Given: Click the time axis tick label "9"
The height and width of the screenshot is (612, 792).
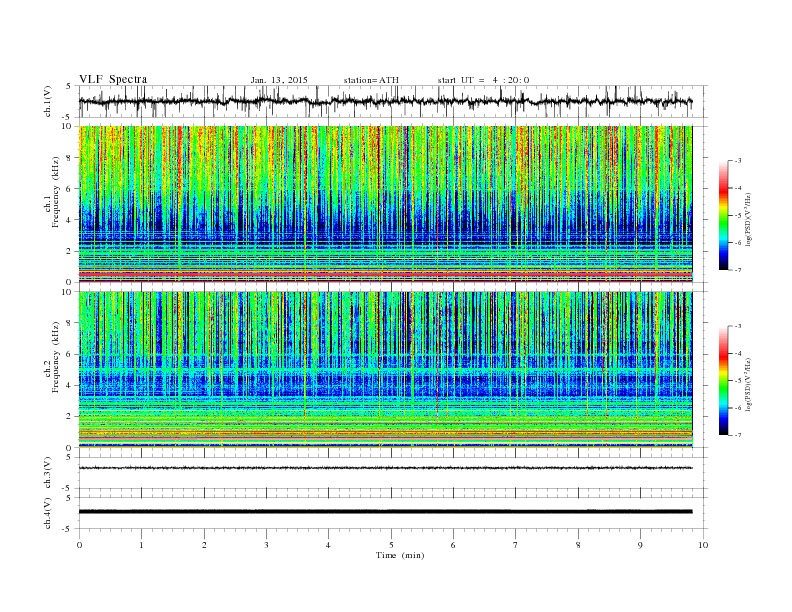Looking at the screenshot, I should point(640,545).
